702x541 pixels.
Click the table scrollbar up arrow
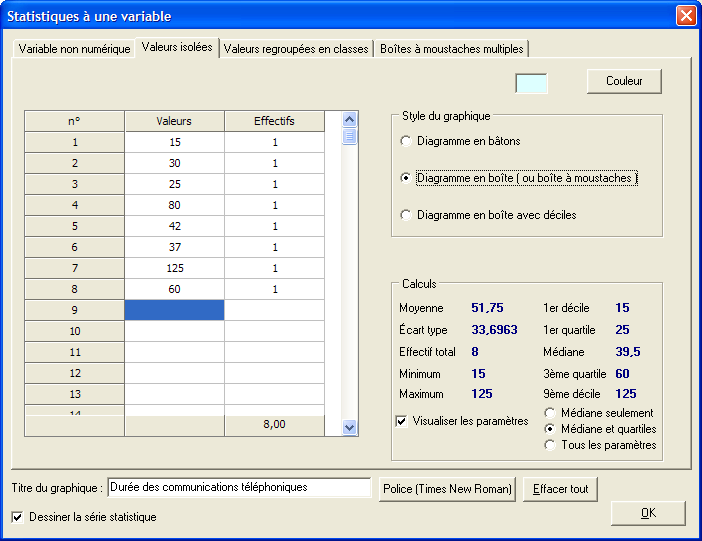[349, 119]
